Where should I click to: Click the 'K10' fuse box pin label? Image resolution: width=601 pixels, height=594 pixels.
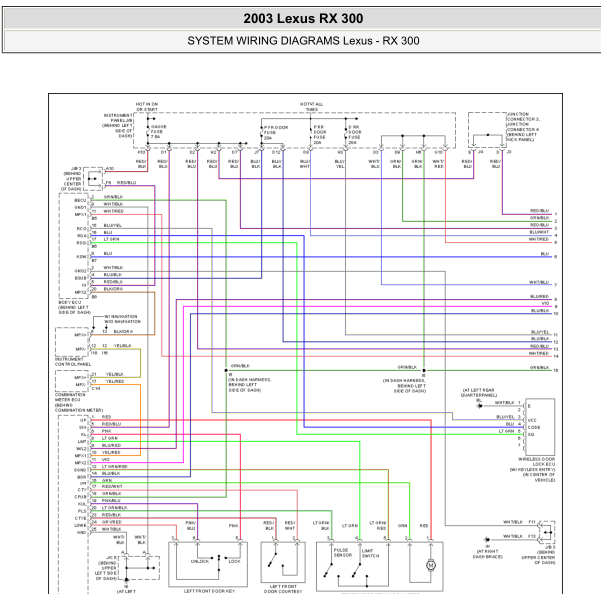point(141,152)
